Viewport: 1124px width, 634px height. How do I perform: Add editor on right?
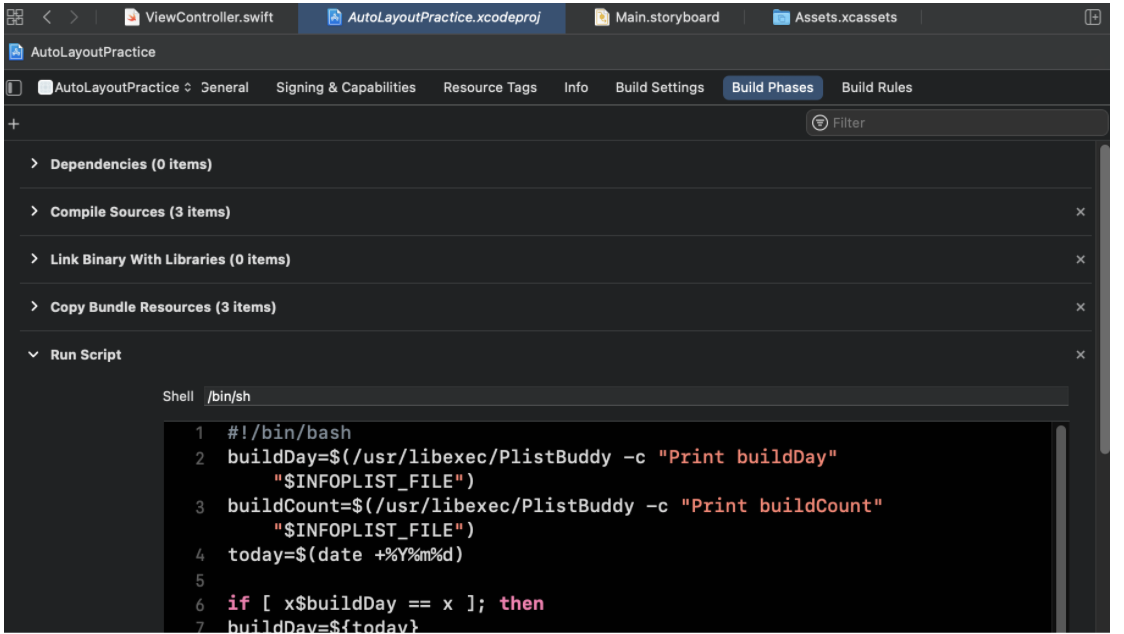[x=1092, y=17]
